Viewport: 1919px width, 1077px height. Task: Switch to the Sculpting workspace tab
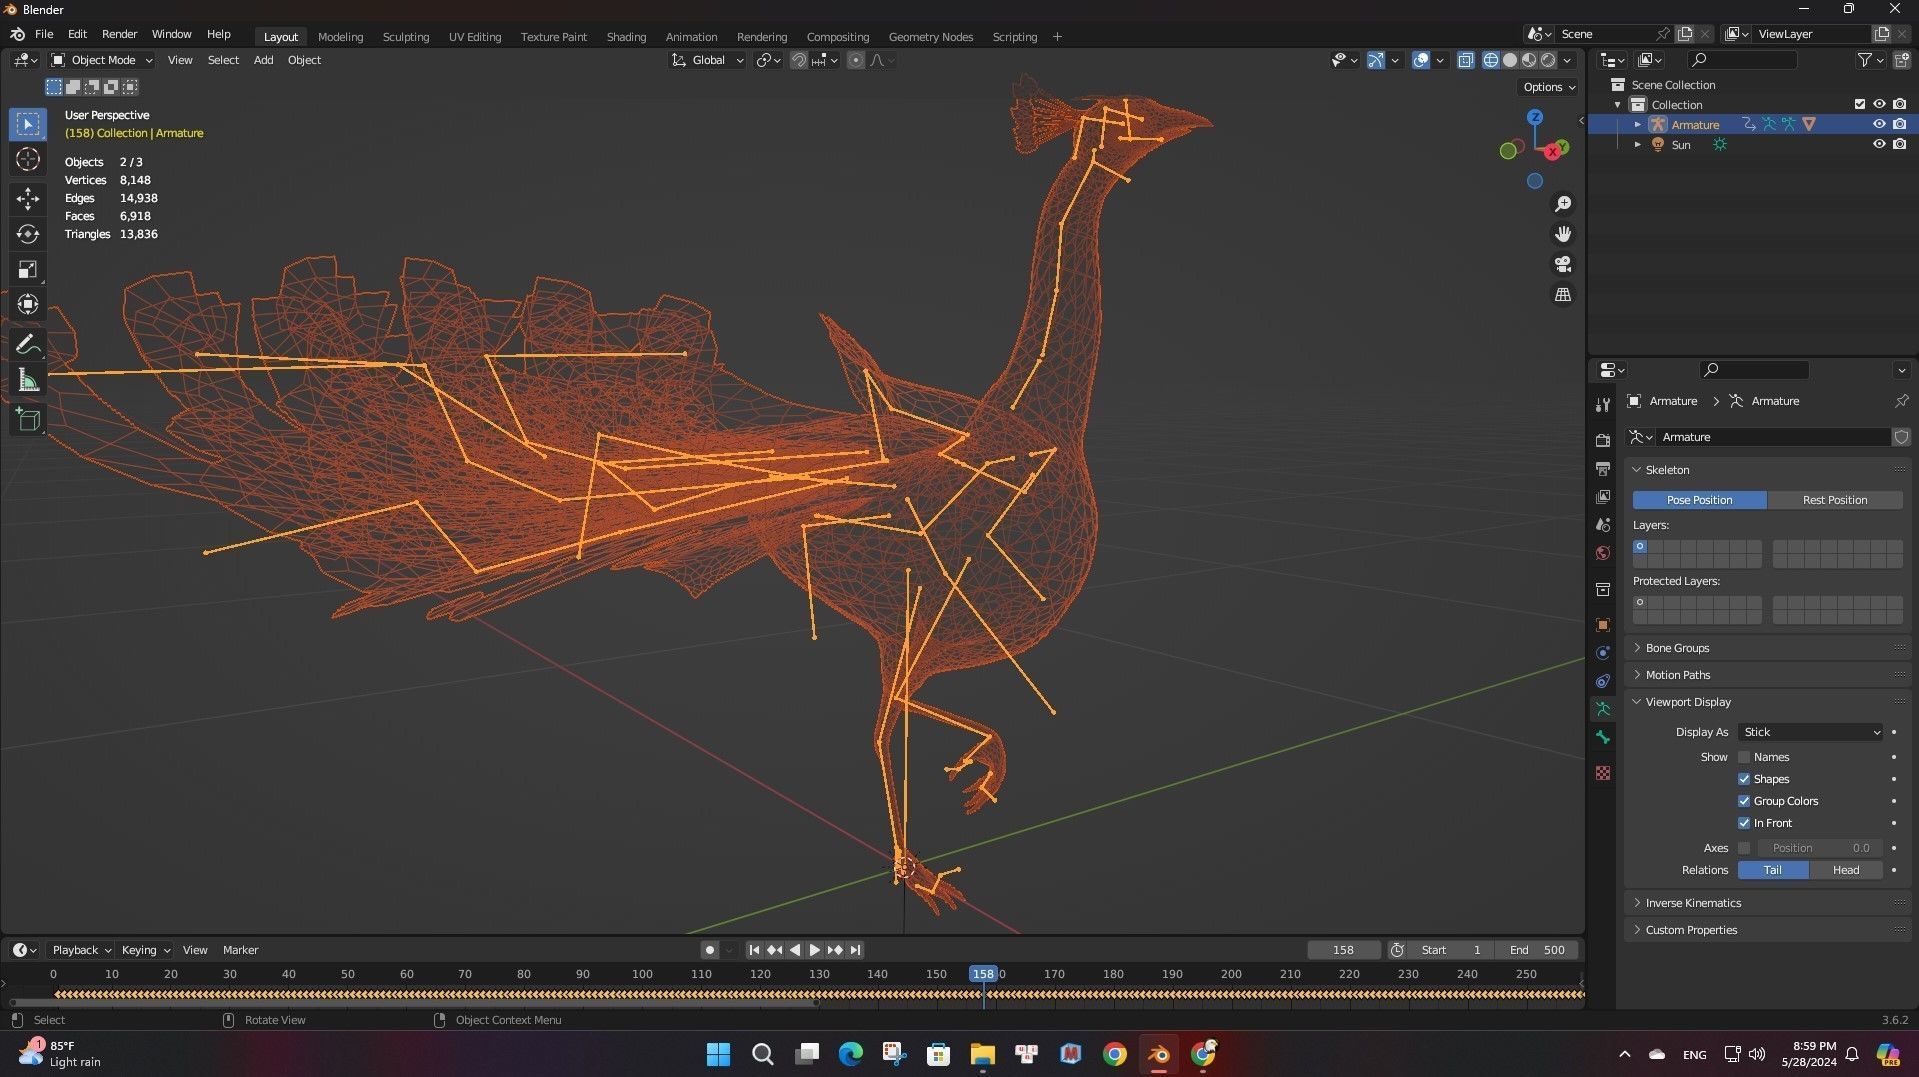pos(406,37)
